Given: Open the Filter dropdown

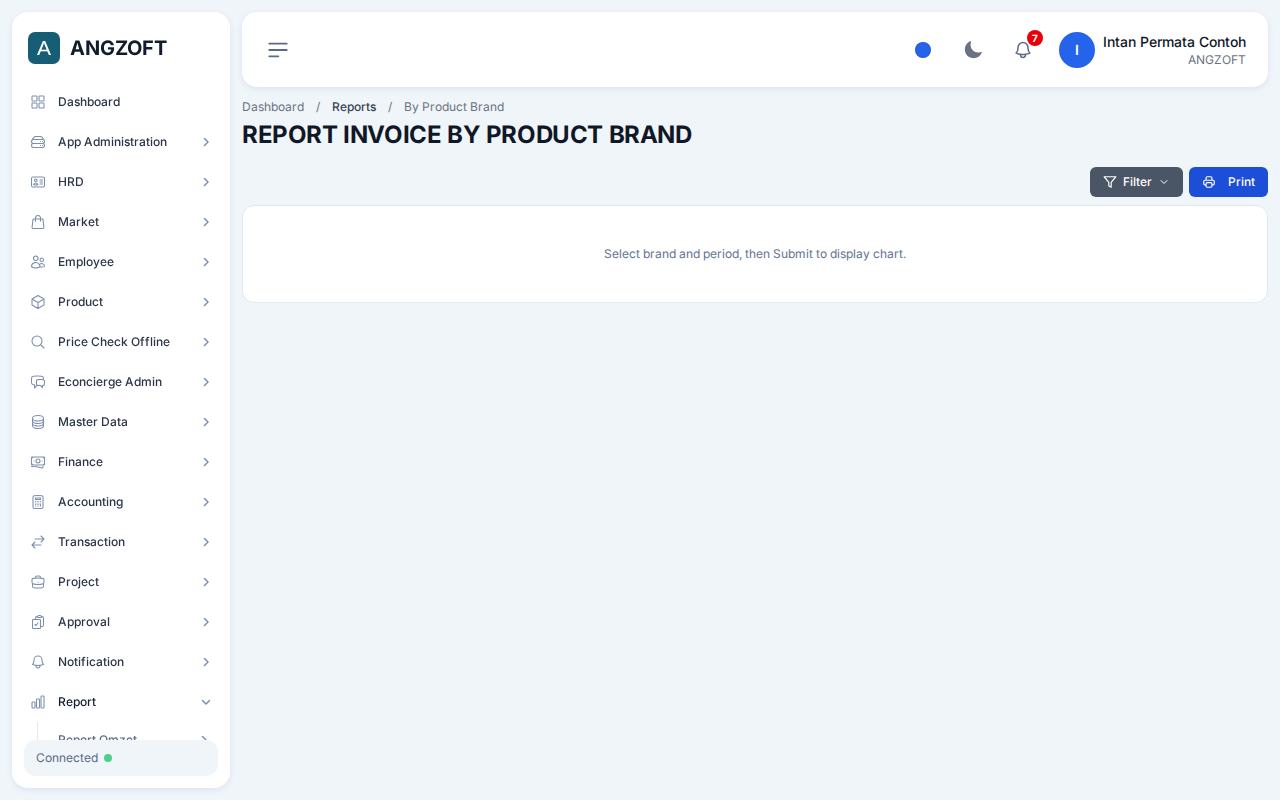Looking at the screenshot, I should tap(1136, 182).
